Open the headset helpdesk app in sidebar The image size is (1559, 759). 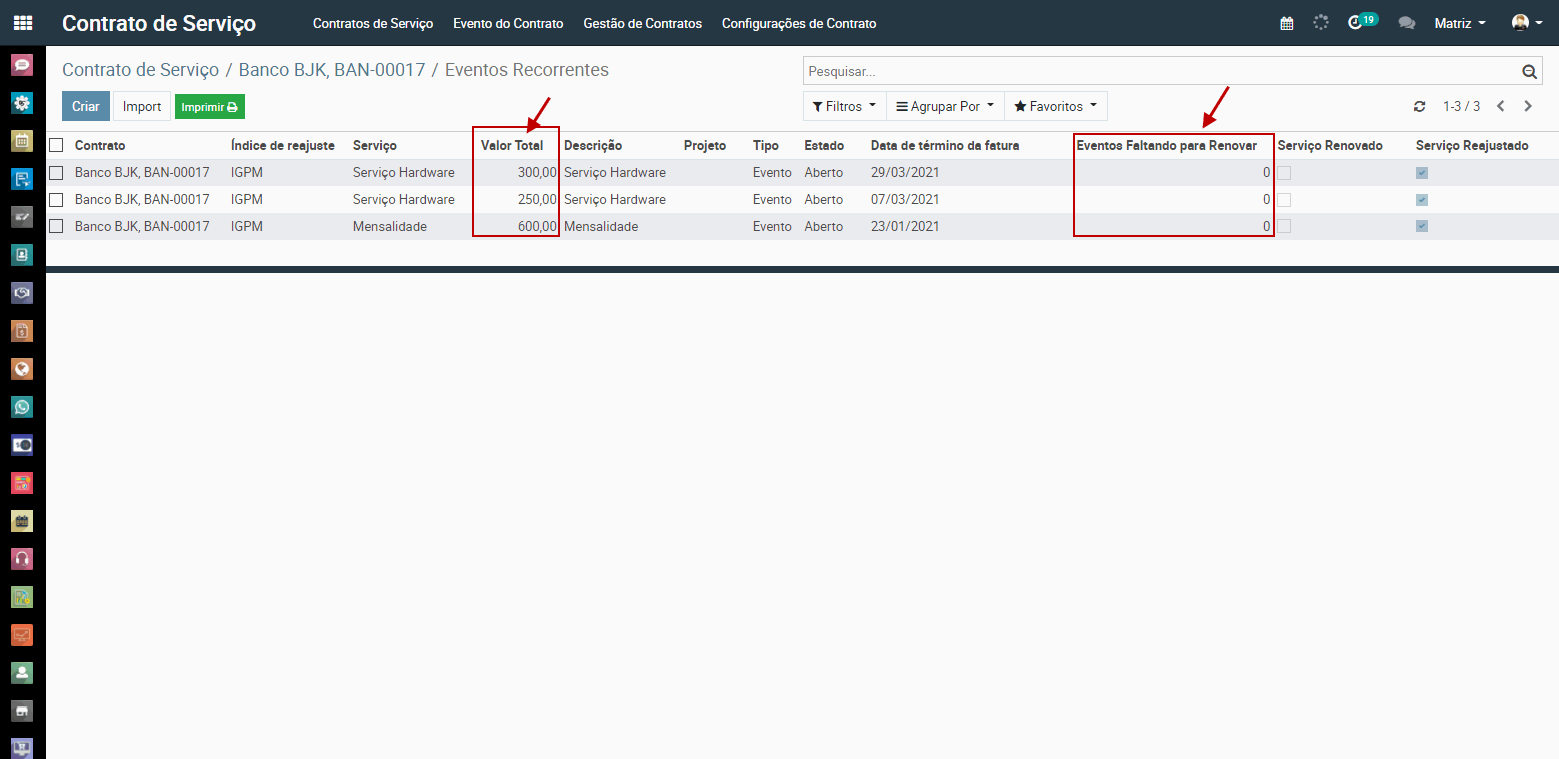tap(22, 558)
